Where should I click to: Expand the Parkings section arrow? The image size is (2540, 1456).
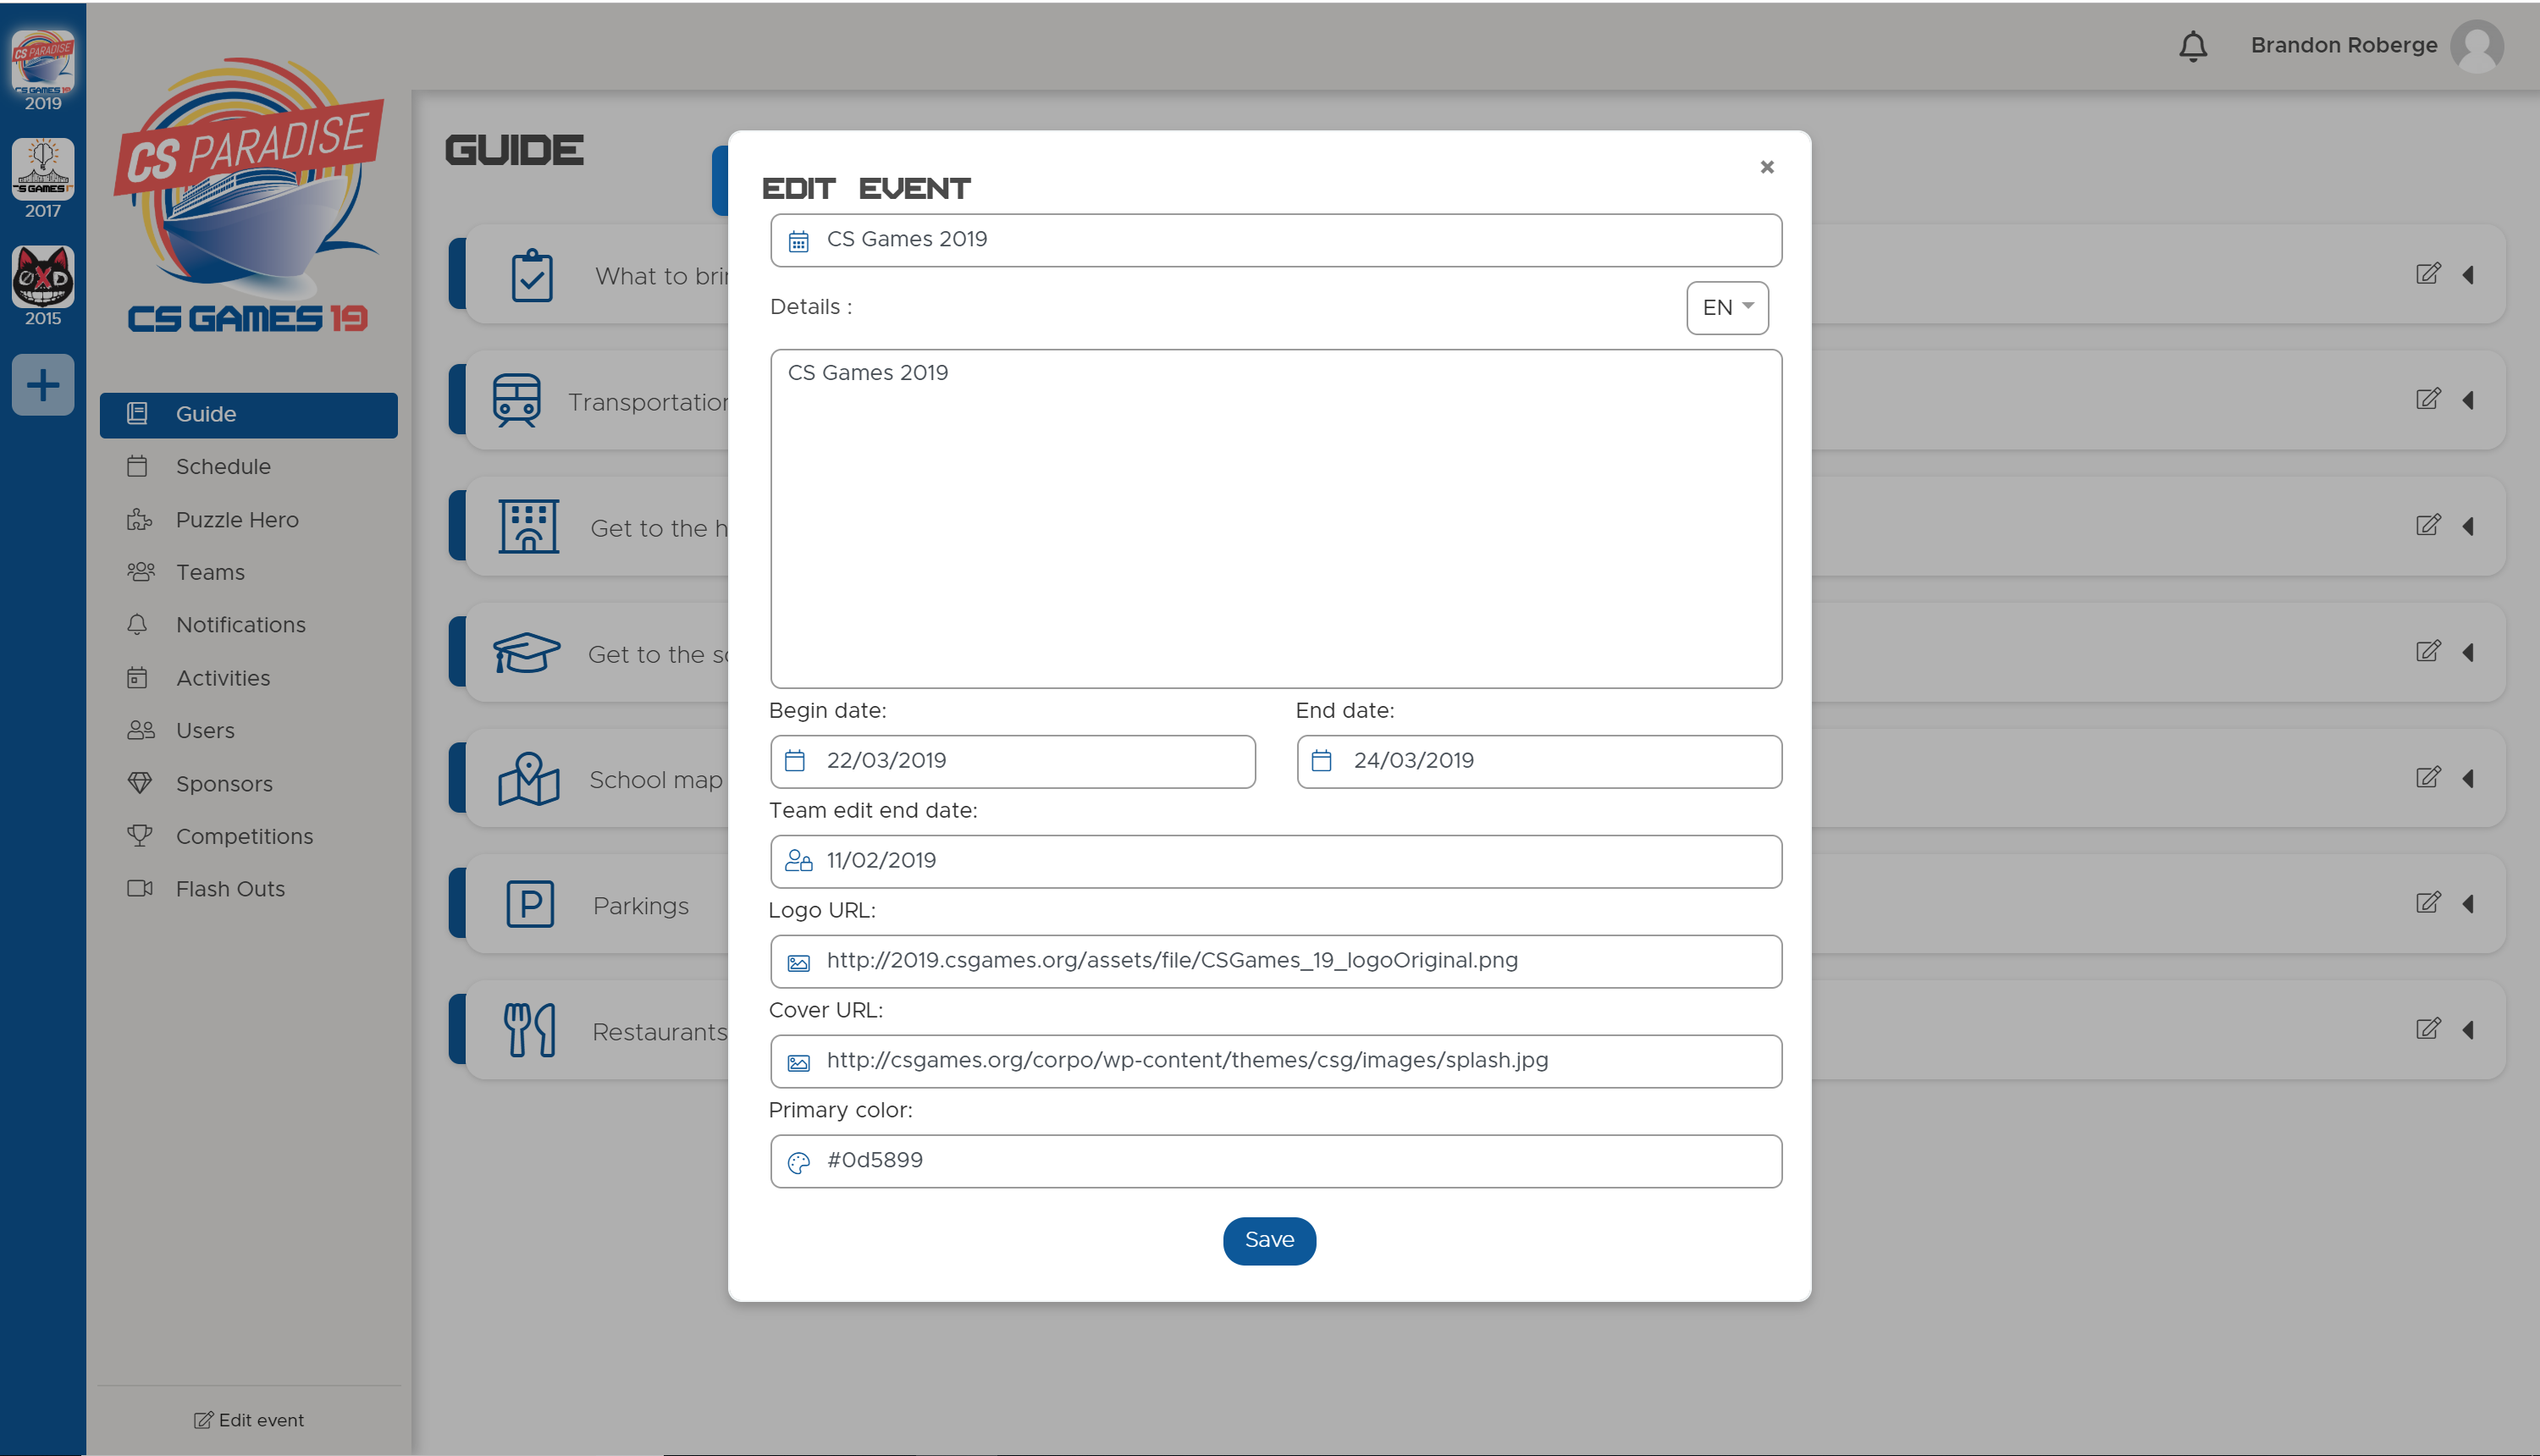coord(2468,905)
